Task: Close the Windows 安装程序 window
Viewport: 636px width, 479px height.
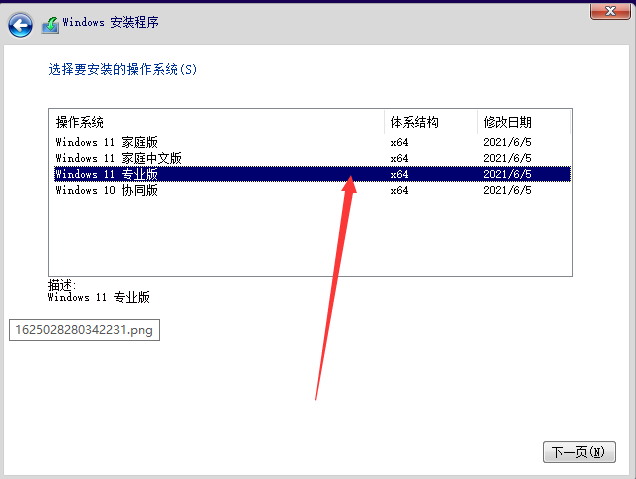Action: 610,11
